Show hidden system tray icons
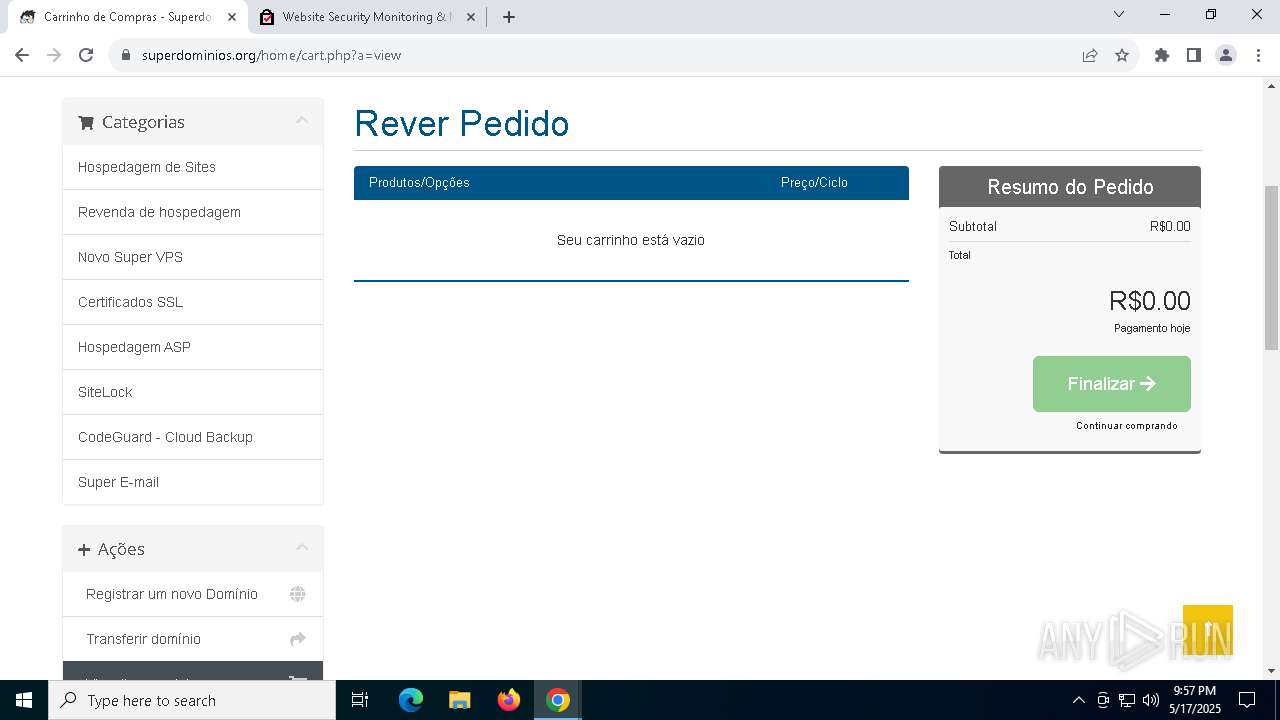 click(1078, 700)
